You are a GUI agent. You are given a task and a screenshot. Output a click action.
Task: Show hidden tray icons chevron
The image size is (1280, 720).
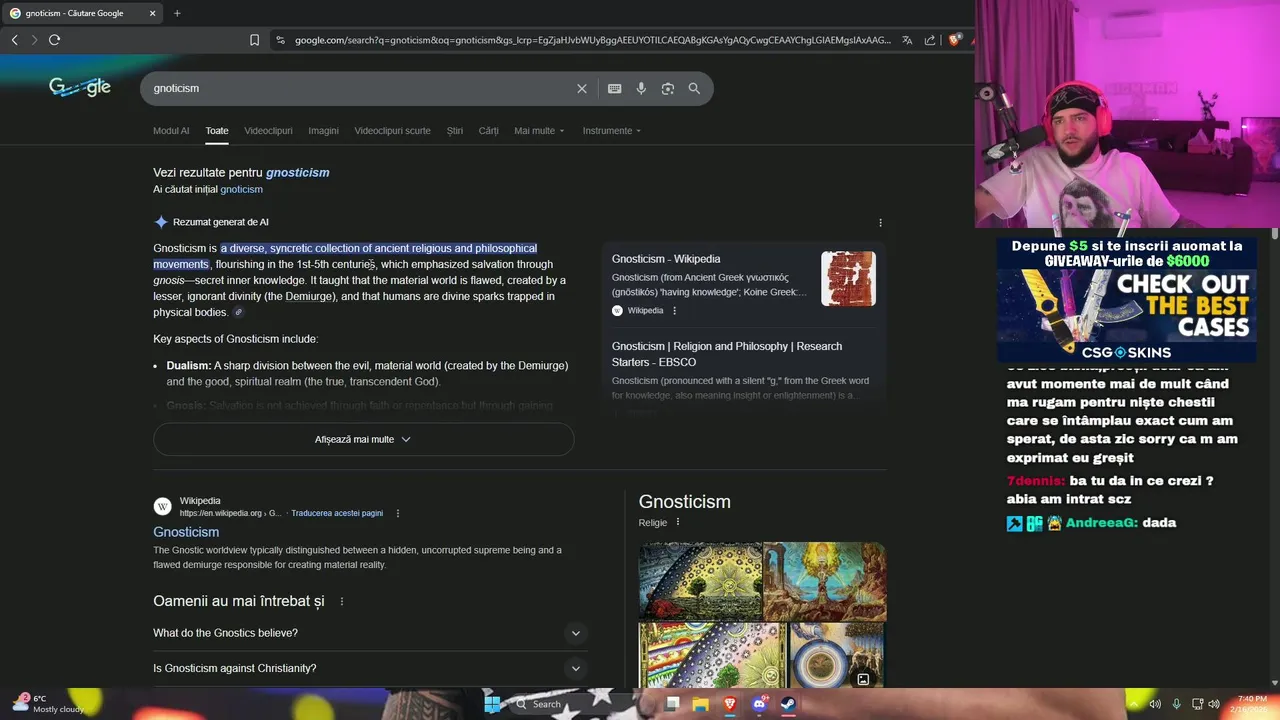[x=1136, y=704]
